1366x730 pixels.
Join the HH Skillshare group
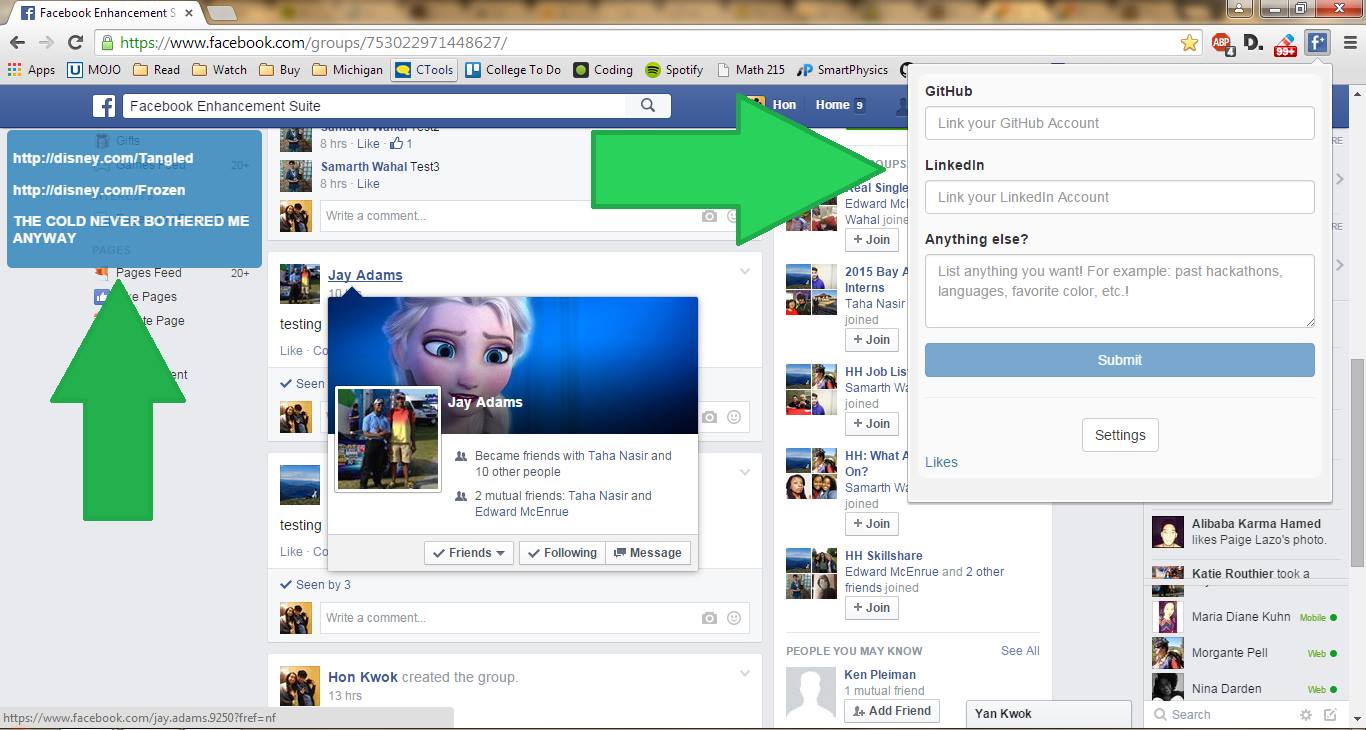(x=871, y=607)
